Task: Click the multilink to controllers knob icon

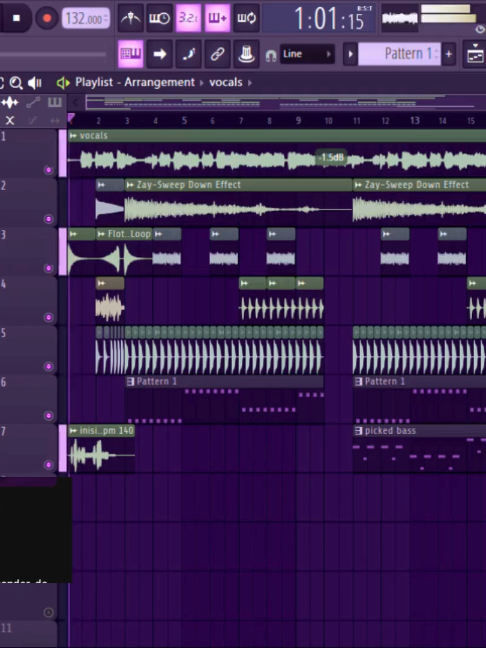Action: (x=246, y=54)
